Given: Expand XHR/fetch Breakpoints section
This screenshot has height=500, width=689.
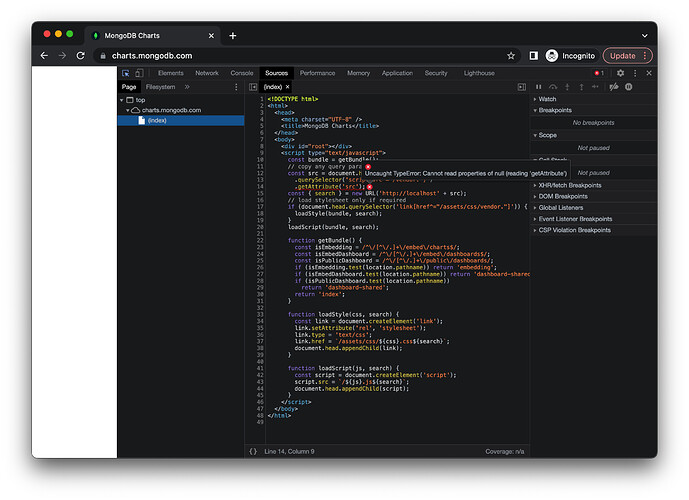Looking at the screenshot, I should pyautogui.click(x=570, y=185).
